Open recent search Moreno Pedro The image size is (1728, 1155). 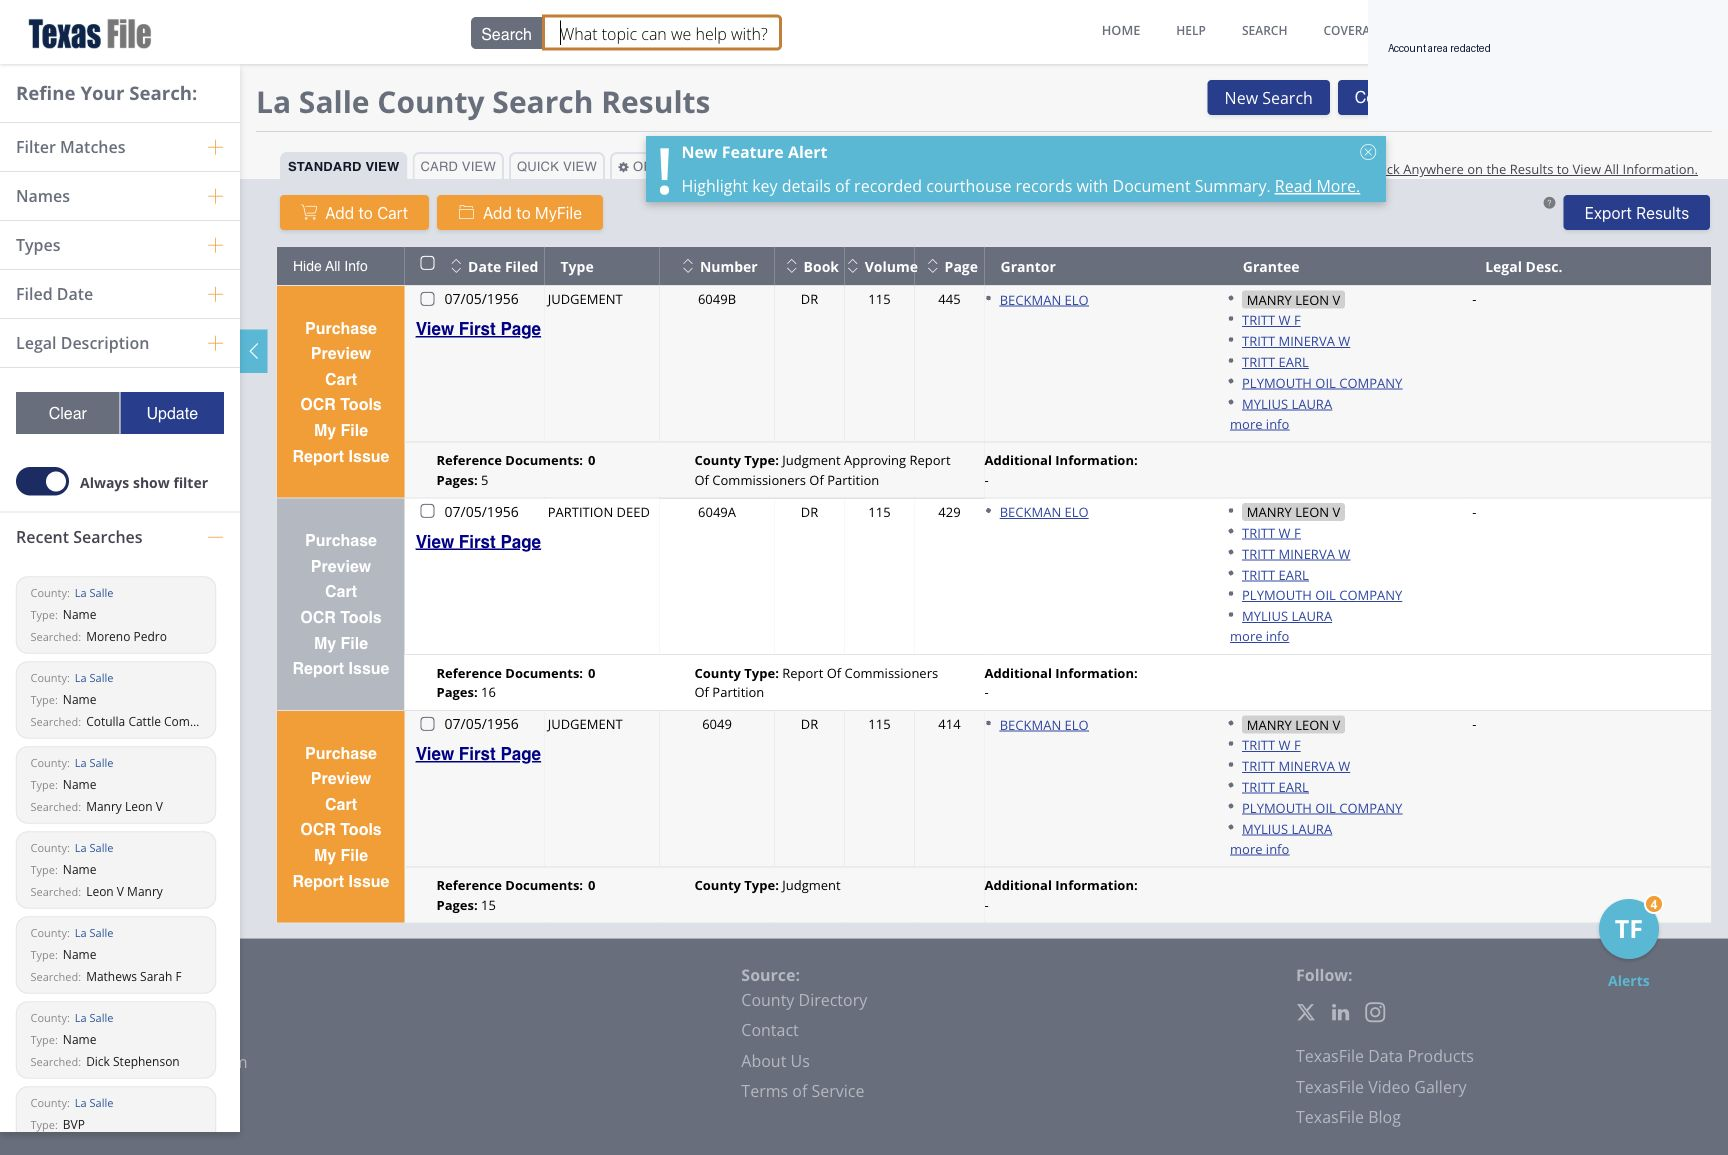pyautogui.click(x=116, y=615)
